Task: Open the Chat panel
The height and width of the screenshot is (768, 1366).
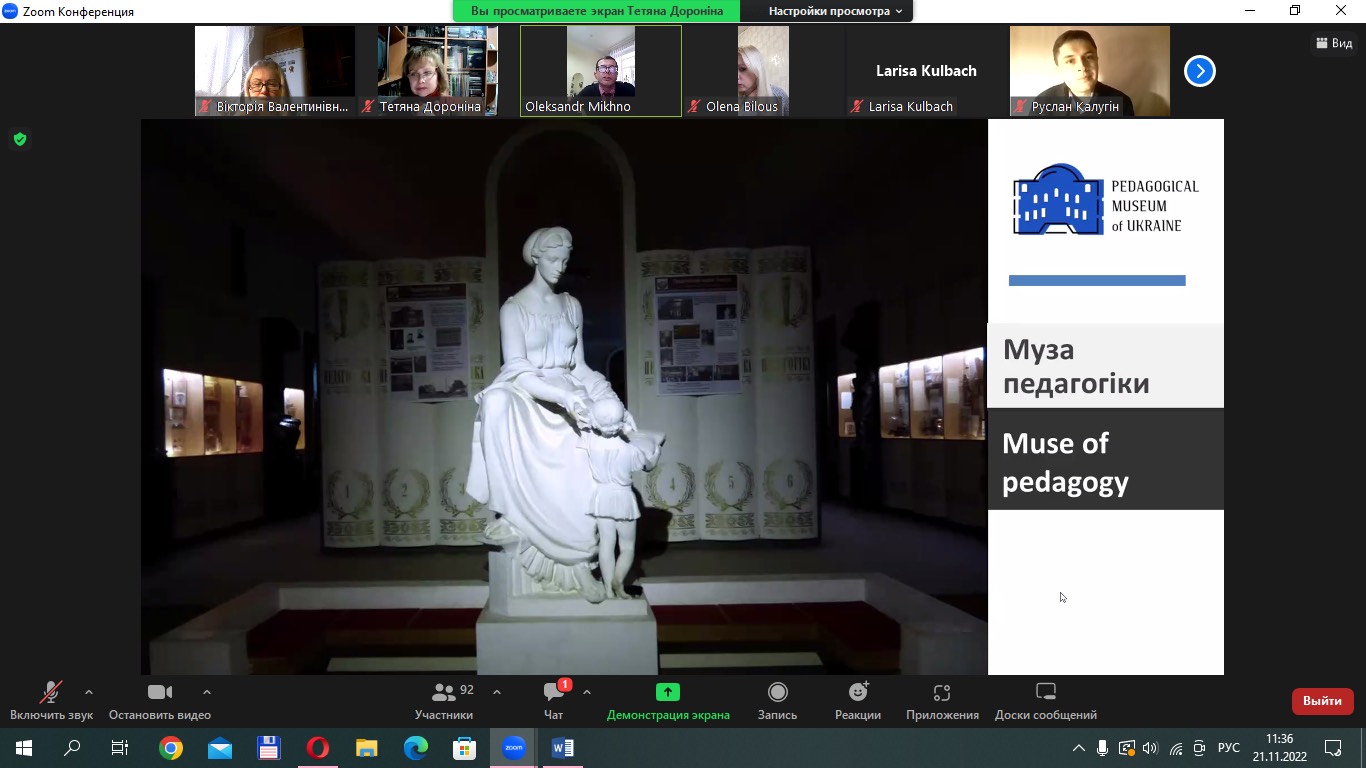Action: pos(554,693)
